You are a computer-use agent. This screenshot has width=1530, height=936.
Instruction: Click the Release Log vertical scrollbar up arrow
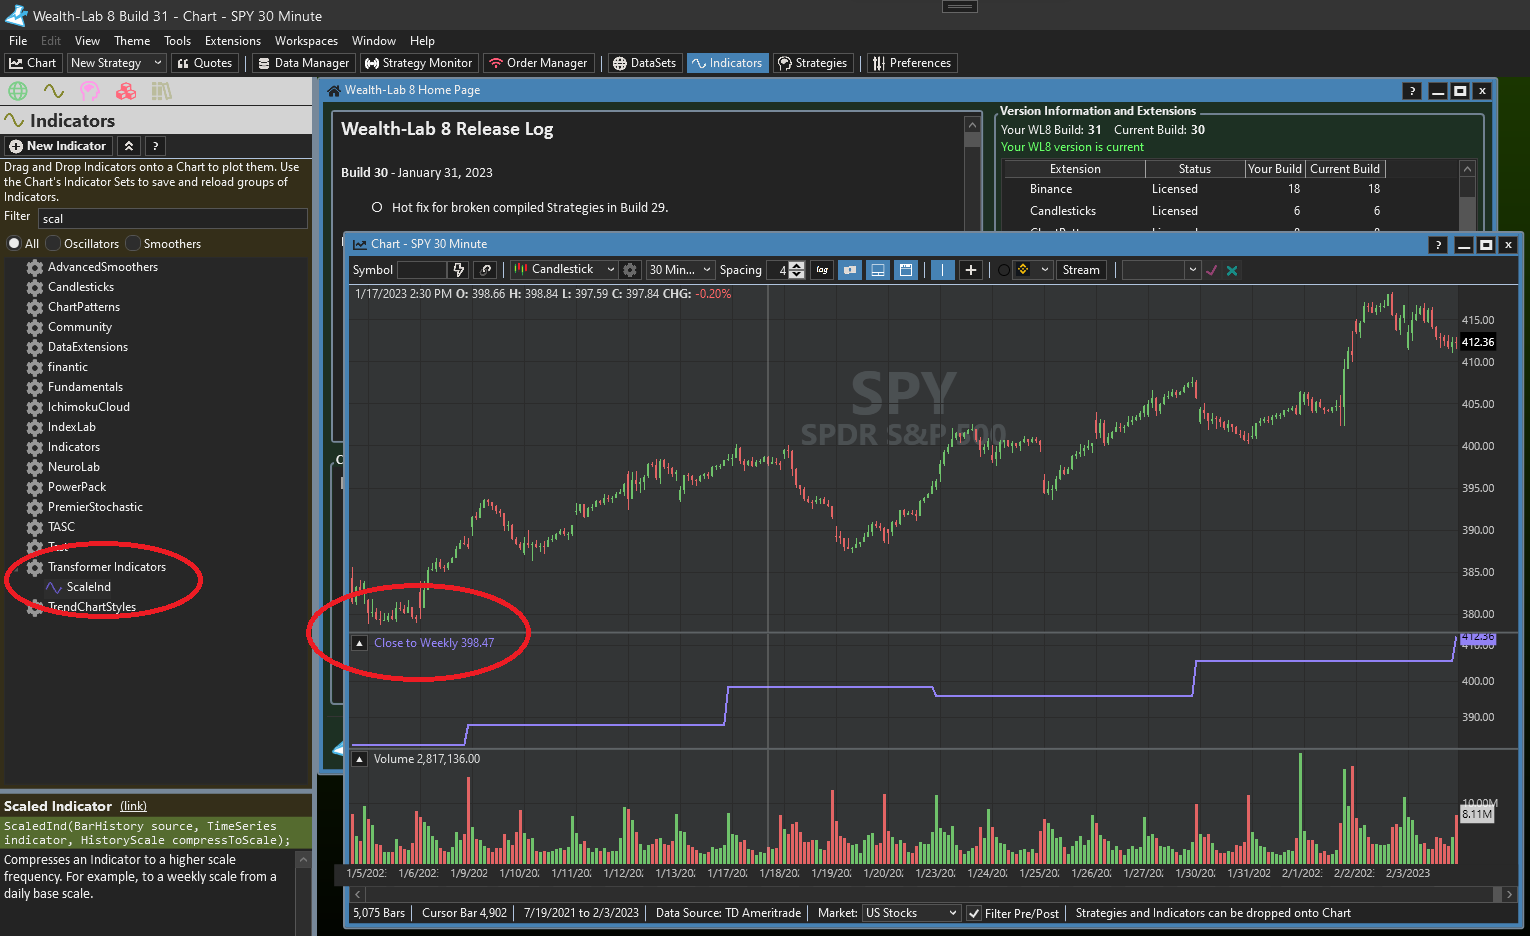tap(972, 125)
